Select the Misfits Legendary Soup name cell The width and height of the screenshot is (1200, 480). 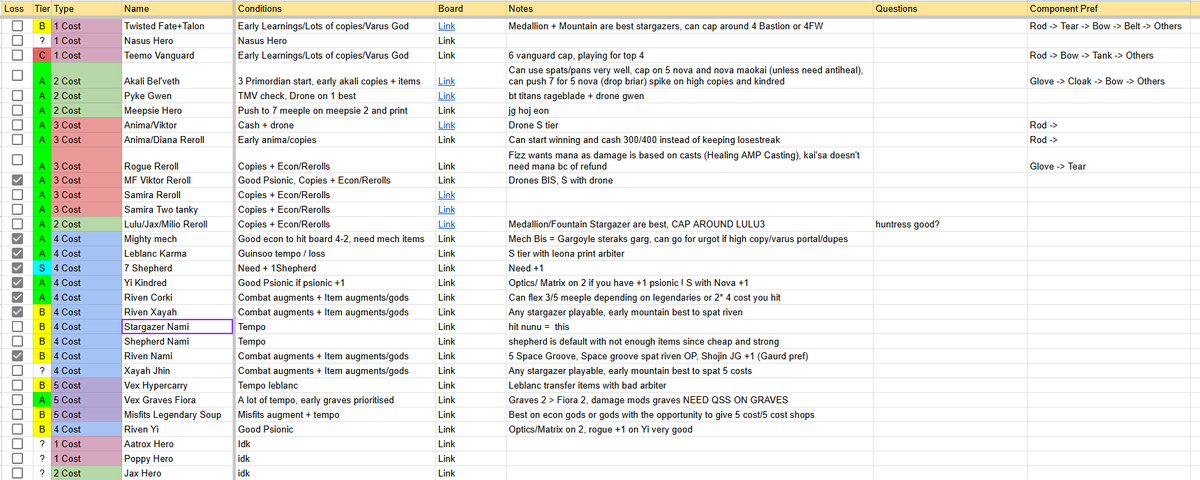click(177, 413)
